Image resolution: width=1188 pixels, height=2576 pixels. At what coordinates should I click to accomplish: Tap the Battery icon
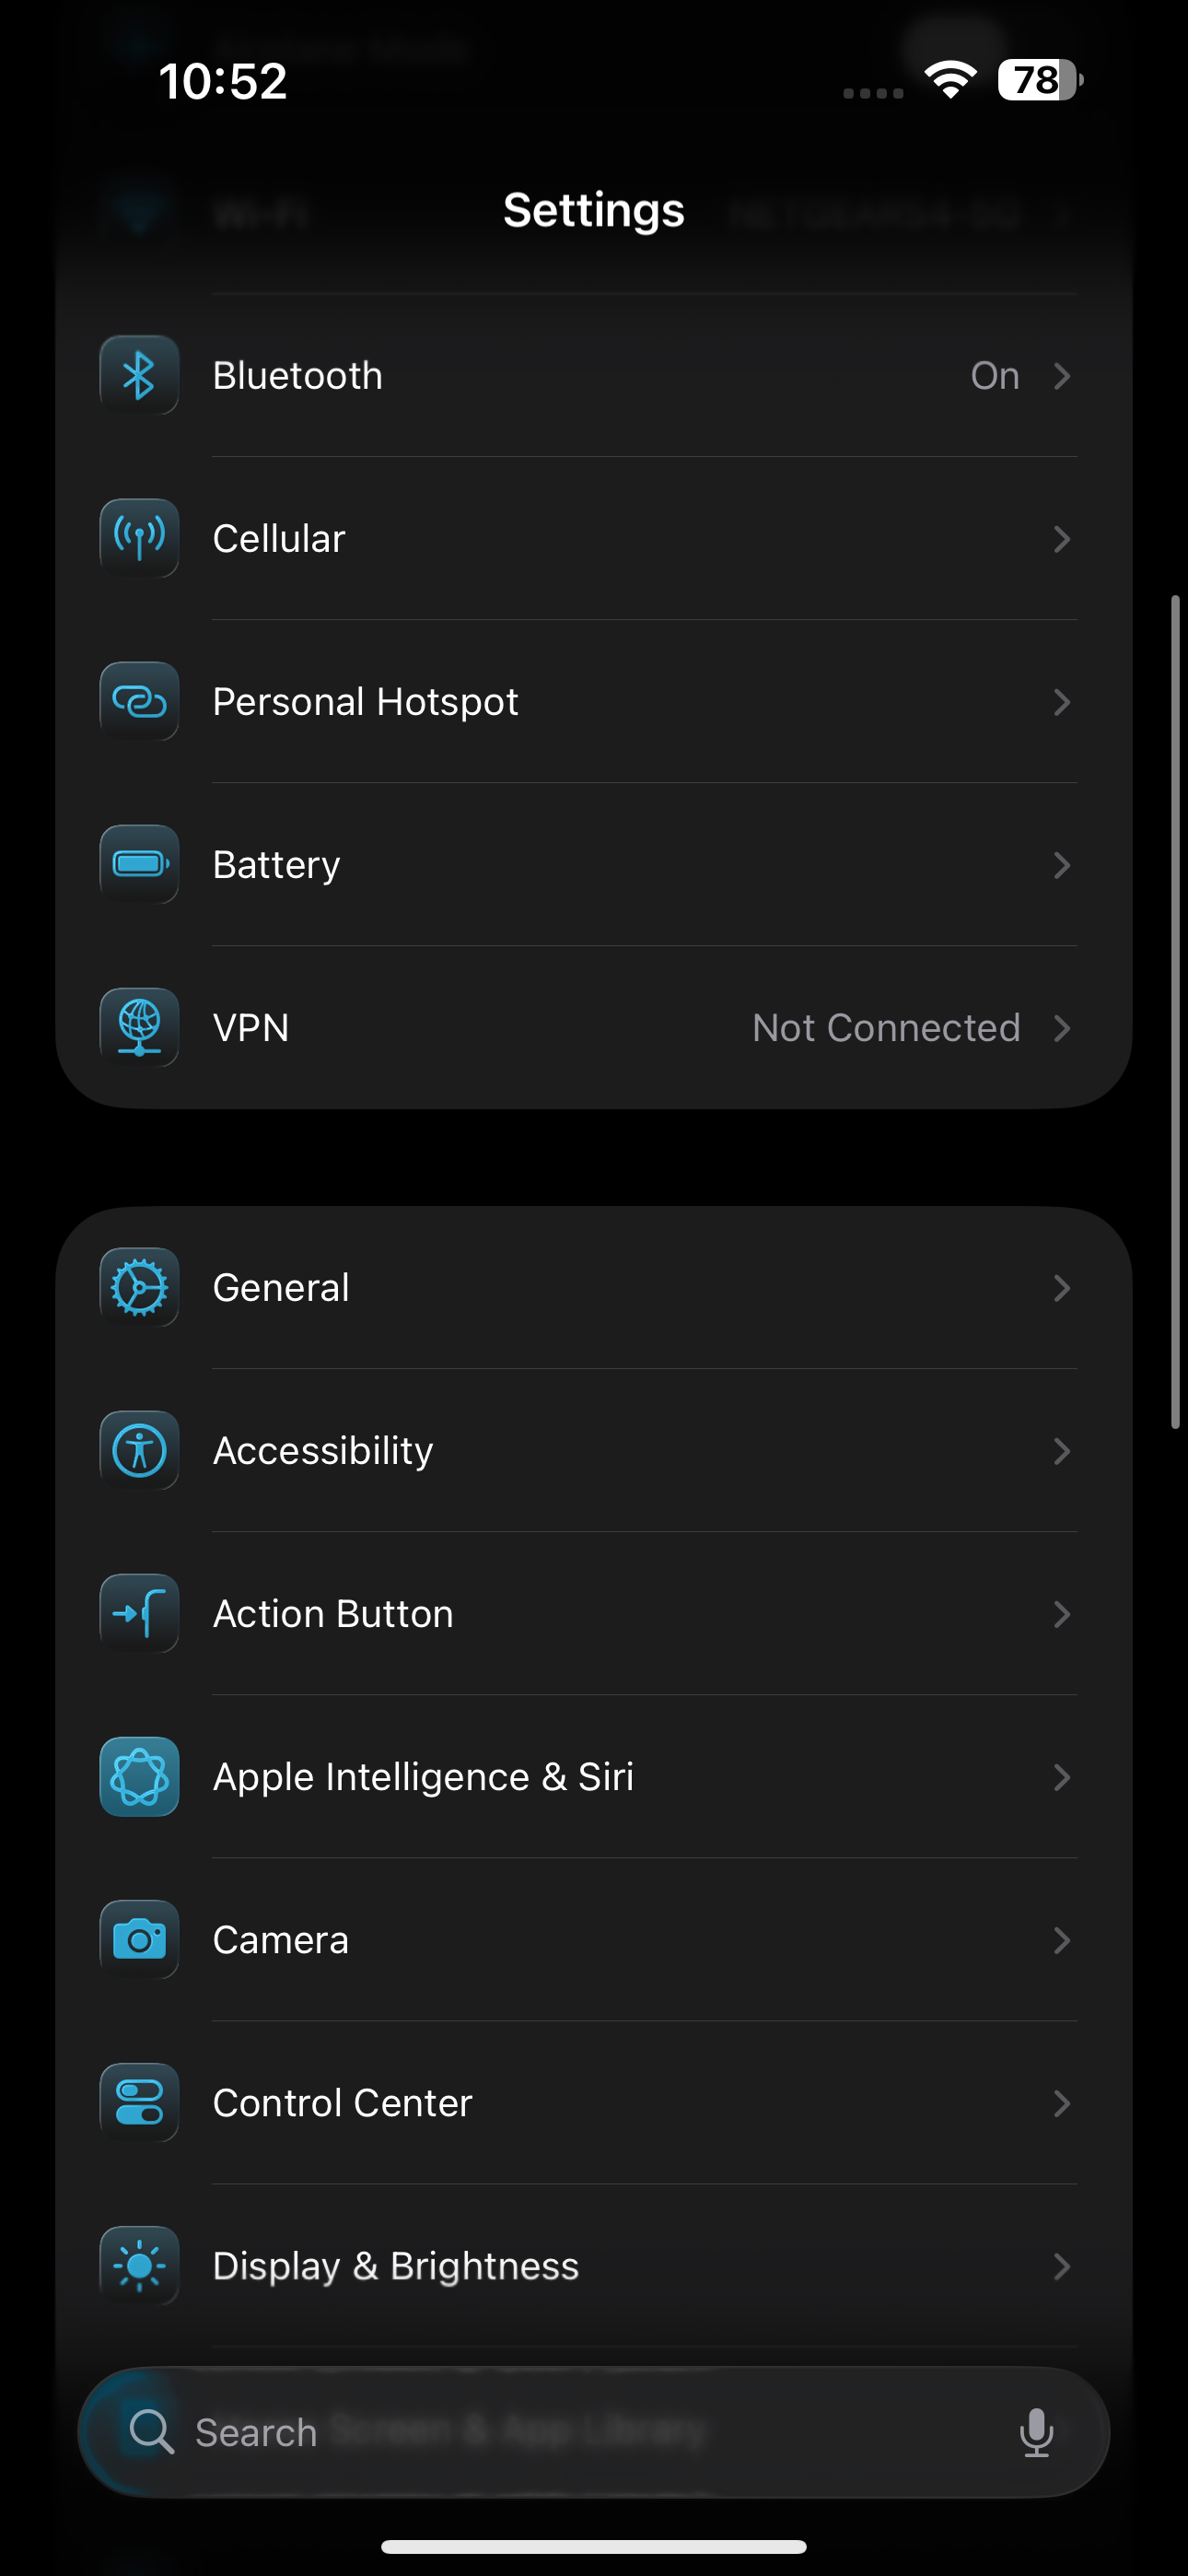139,865
